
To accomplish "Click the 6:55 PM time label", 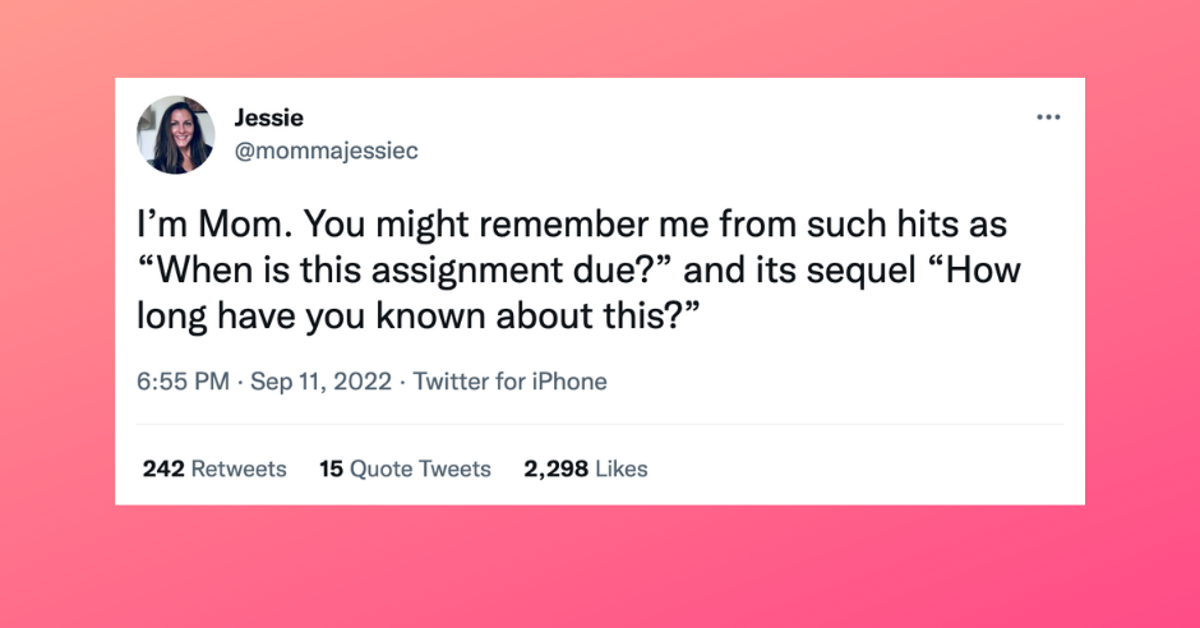I will click(x=180, y=381).
